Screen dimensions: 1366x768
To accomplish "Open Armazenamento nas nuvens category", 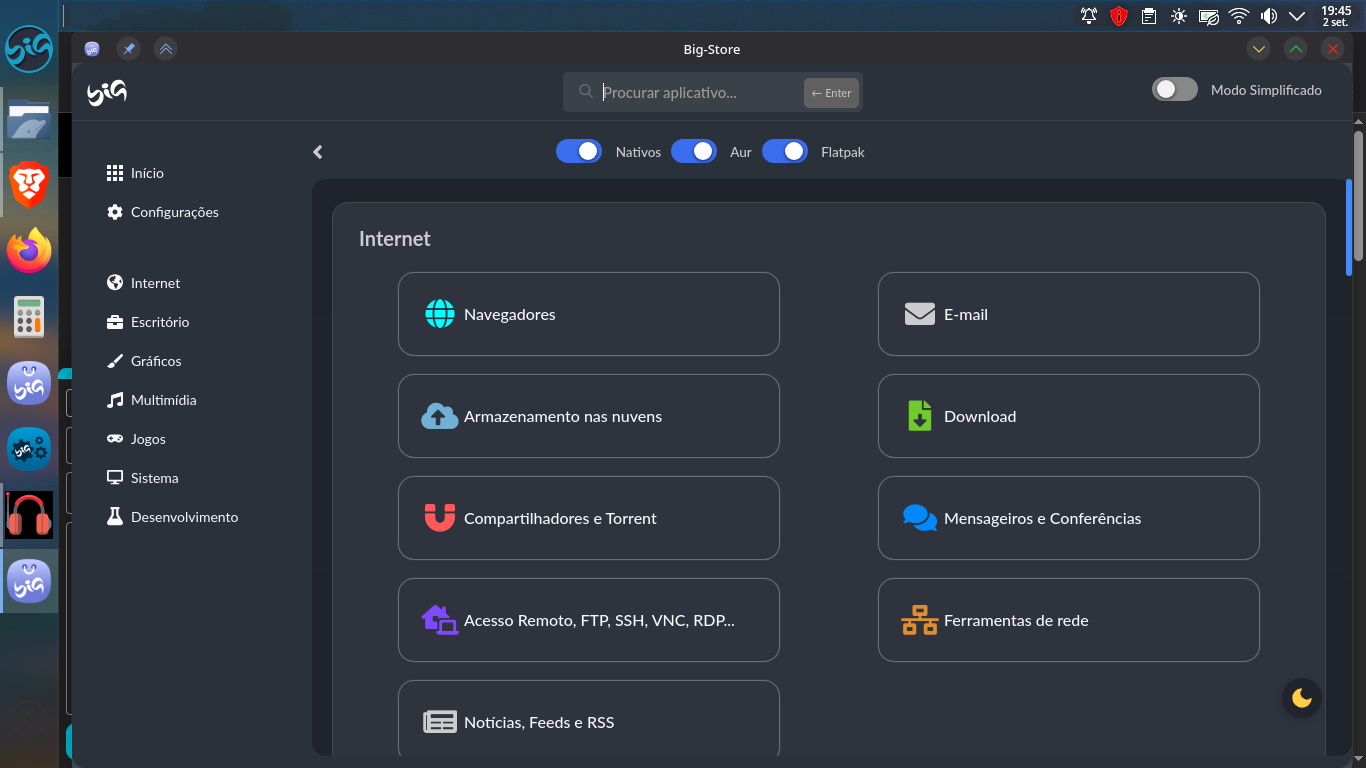I will [x=588, y=416].
